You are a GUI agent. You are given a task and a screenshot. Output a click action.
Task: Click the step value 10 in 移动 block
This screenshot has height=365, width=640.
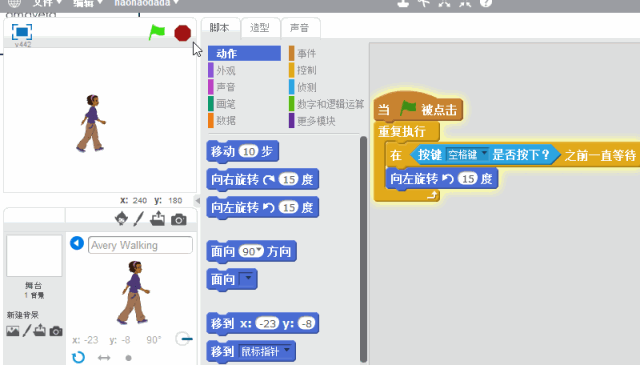(249, 151)
